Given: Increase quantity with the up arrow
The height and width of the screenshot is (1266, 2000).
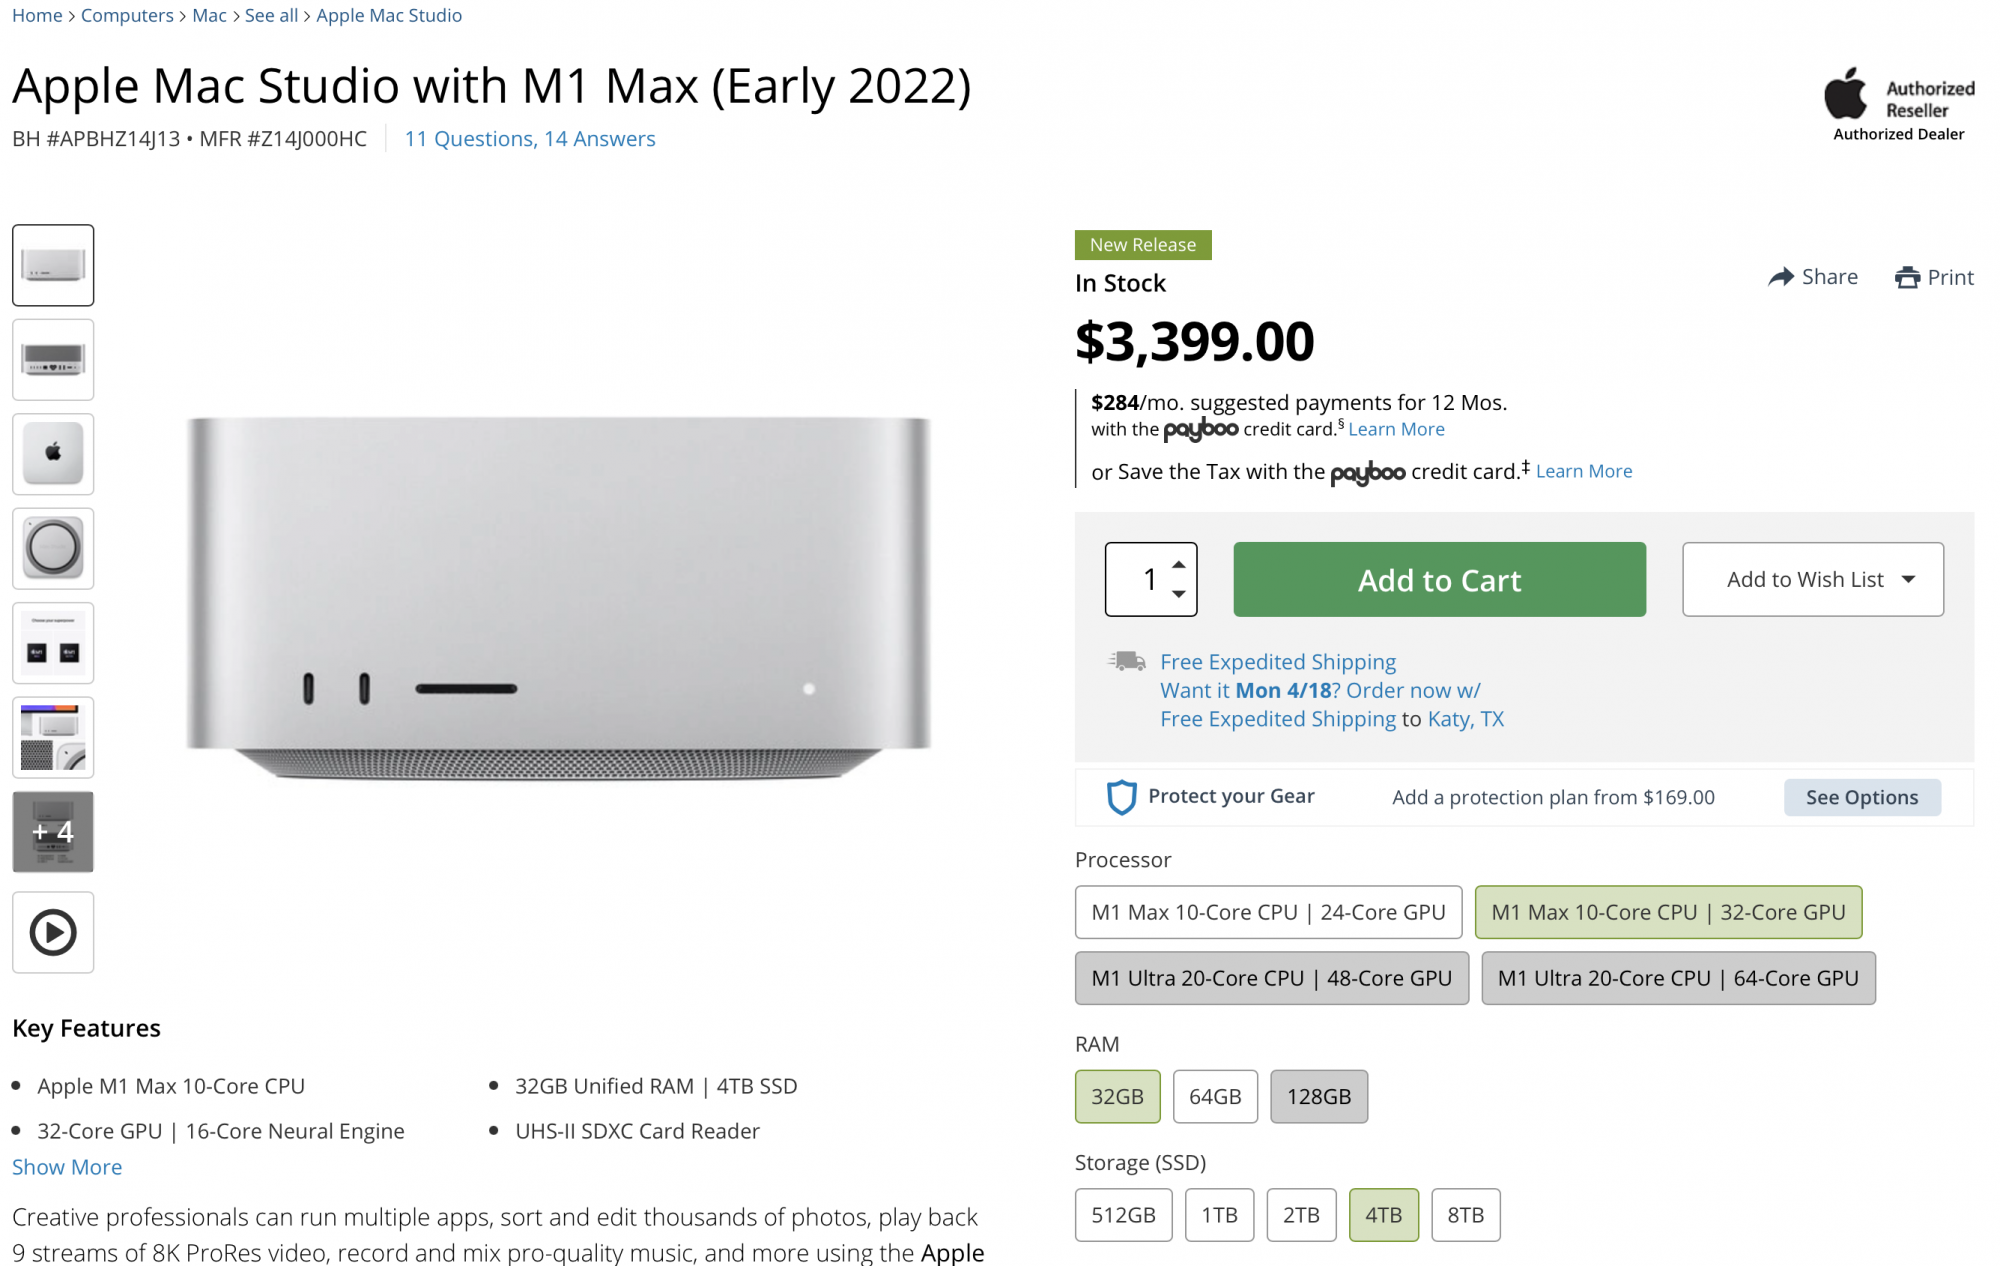Looking at the screenshot, I should coord(1179,565).
